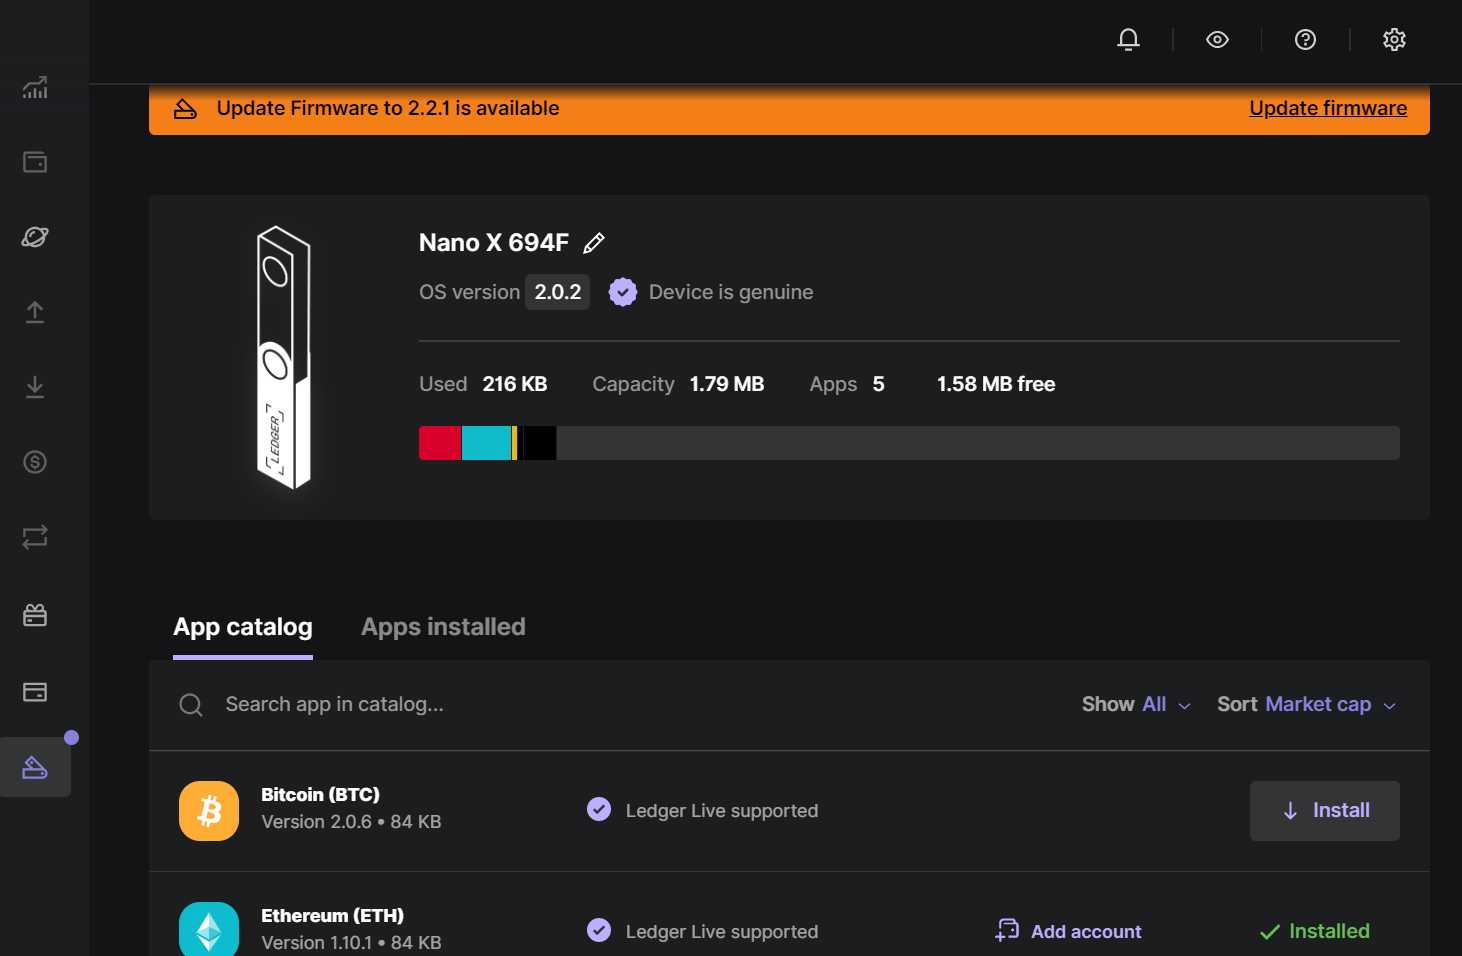Click the Ethereum Installed status
Viewport: 1462px width, 956px height.
click(1314, 931)
